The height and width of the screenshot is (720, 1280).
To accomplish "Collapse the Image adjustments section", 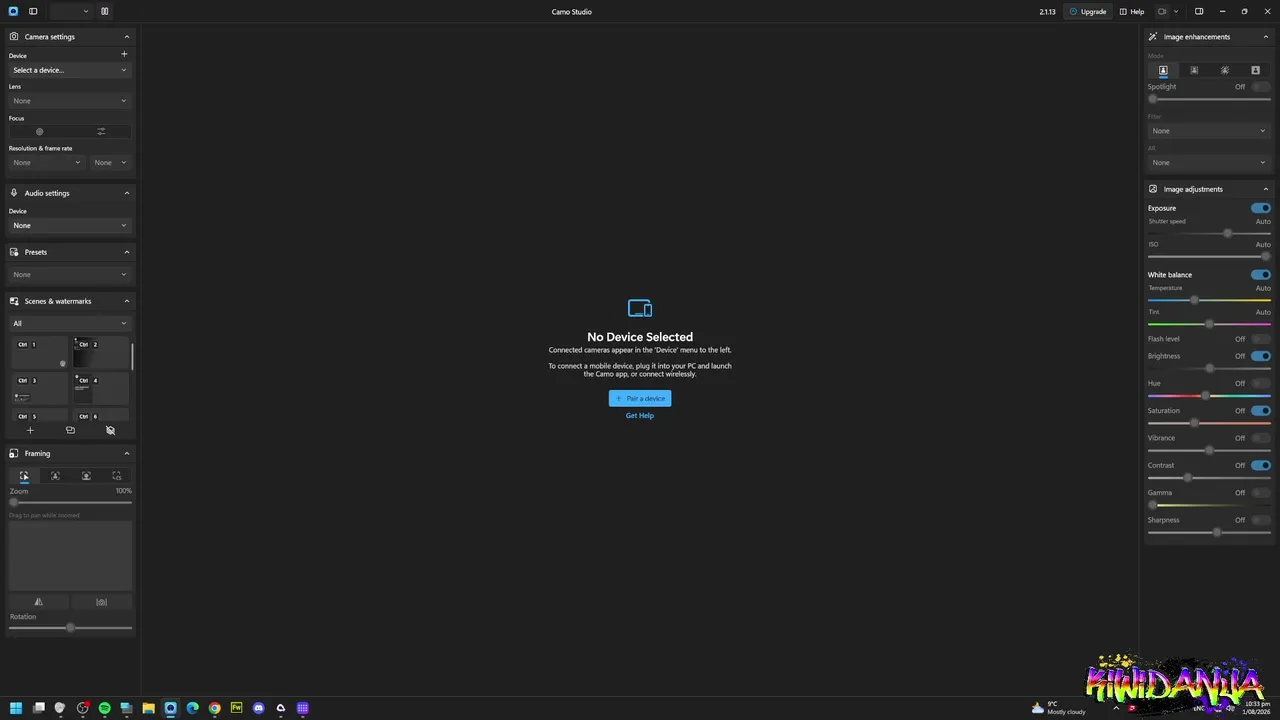I will 1265,189.
